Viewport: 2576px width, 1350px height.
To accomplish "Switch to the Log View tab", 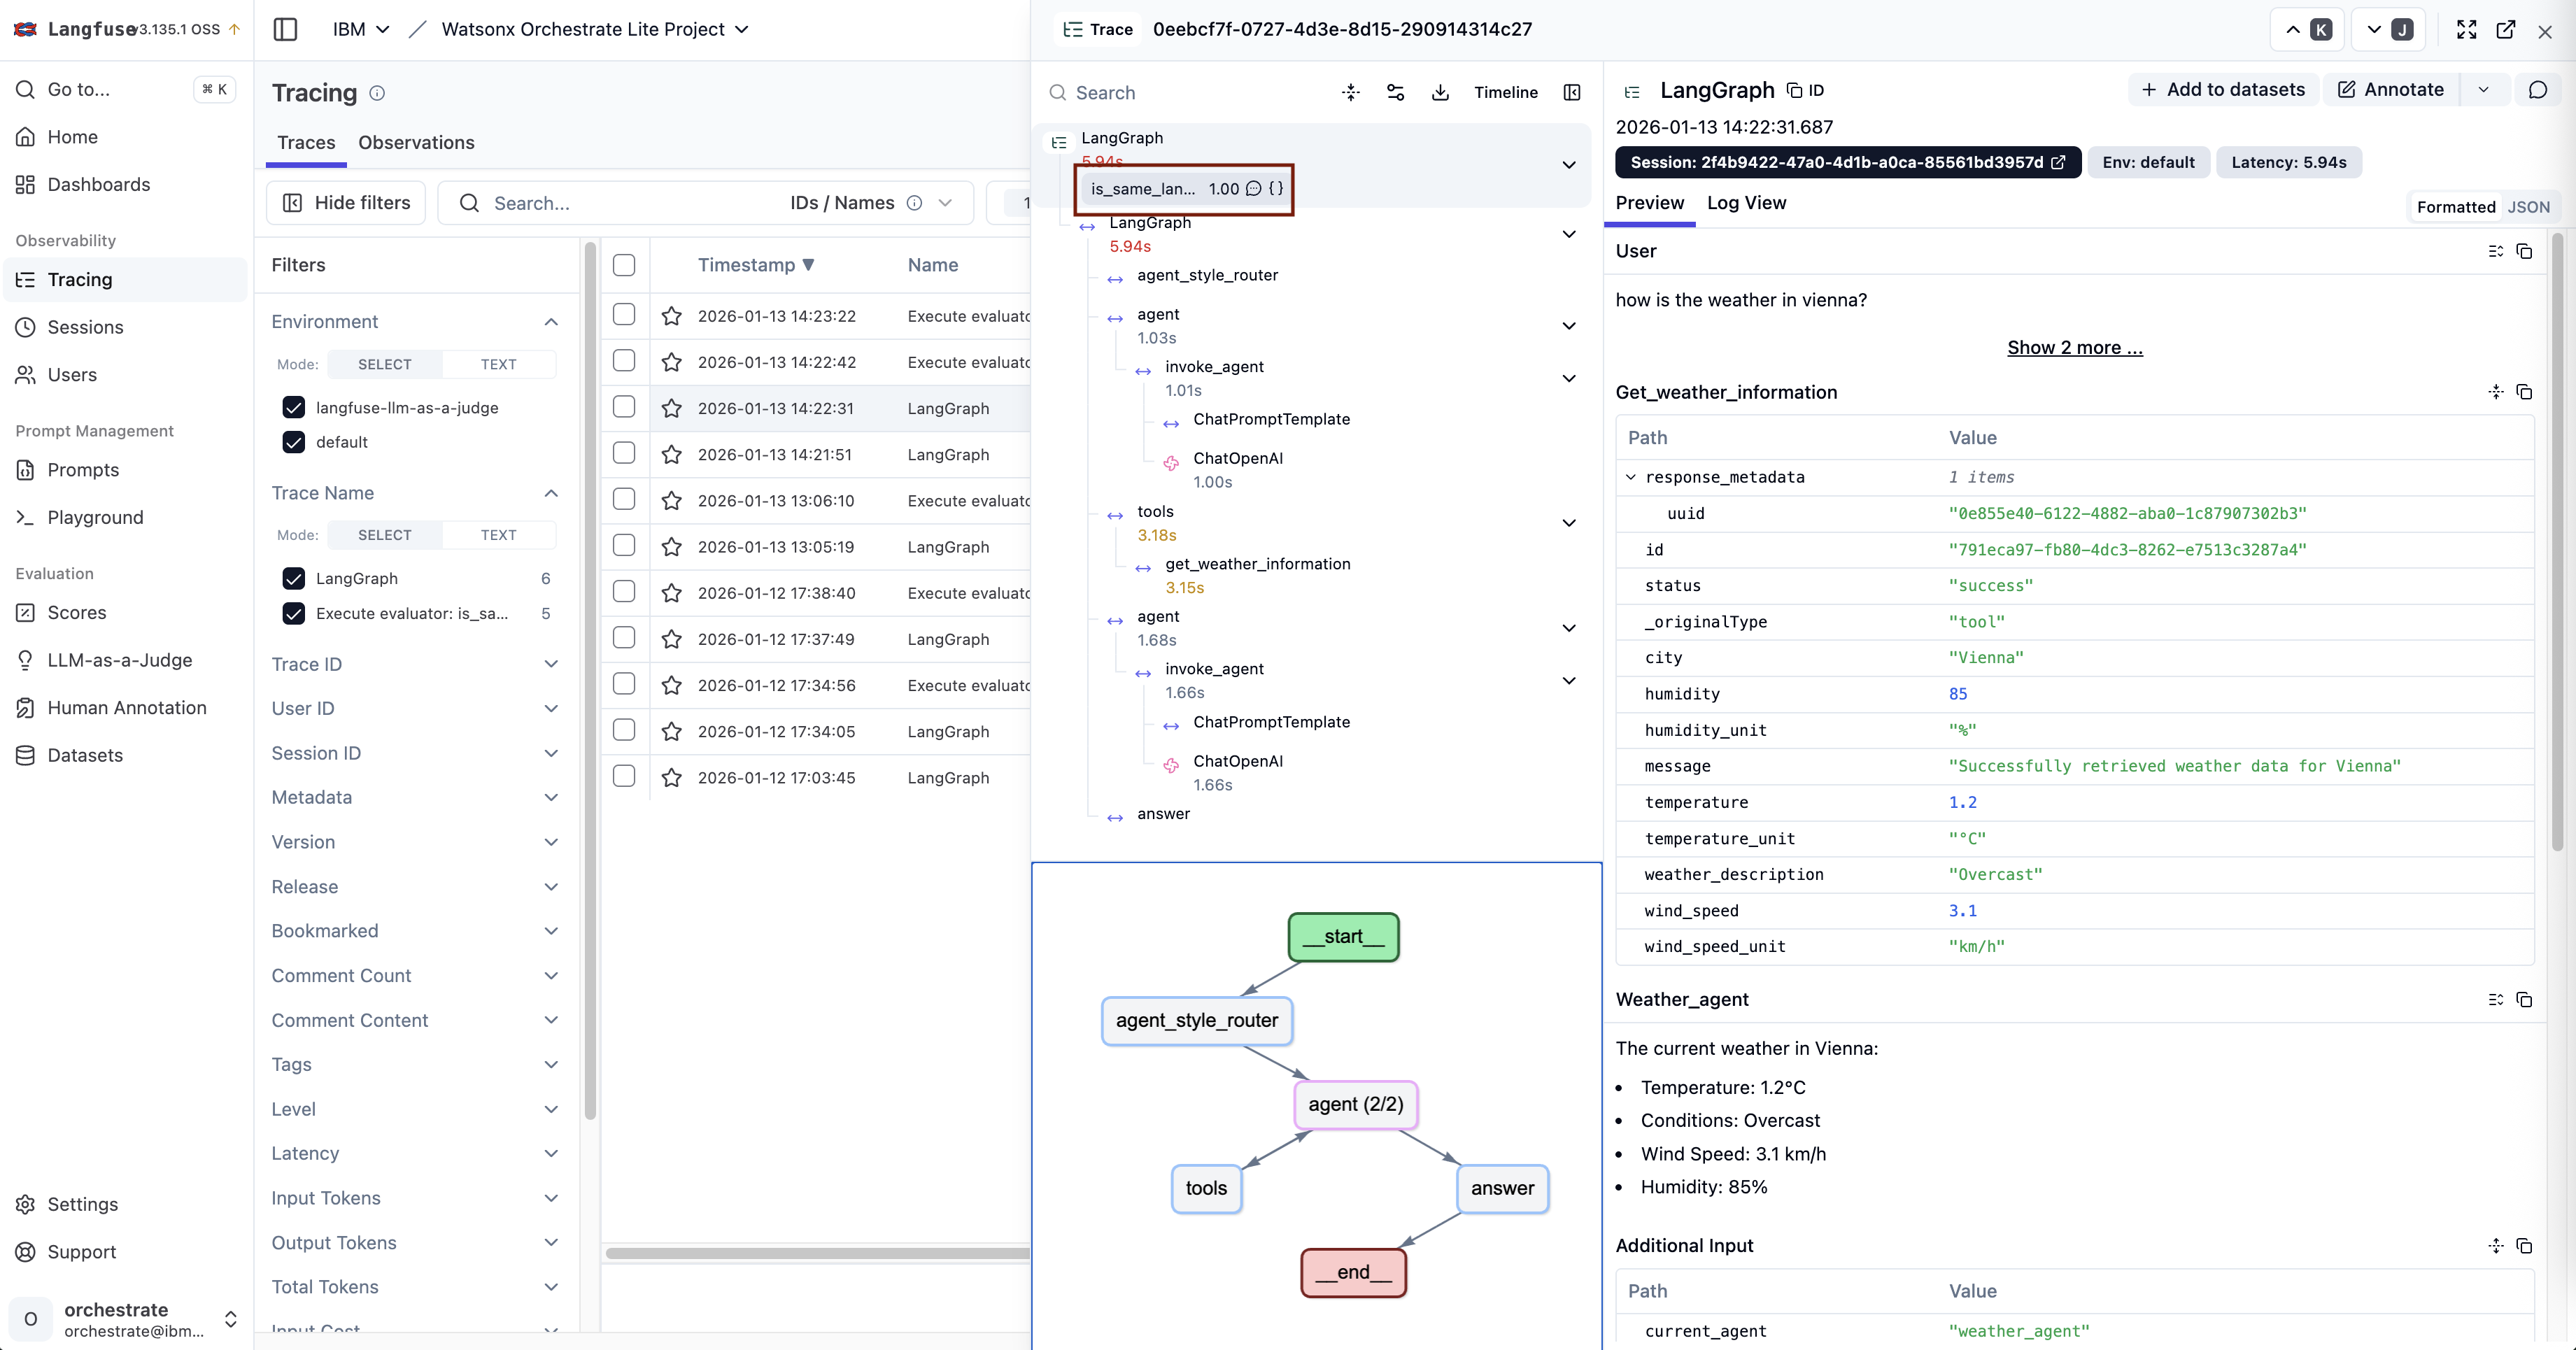I will [x=1746, y=203].
